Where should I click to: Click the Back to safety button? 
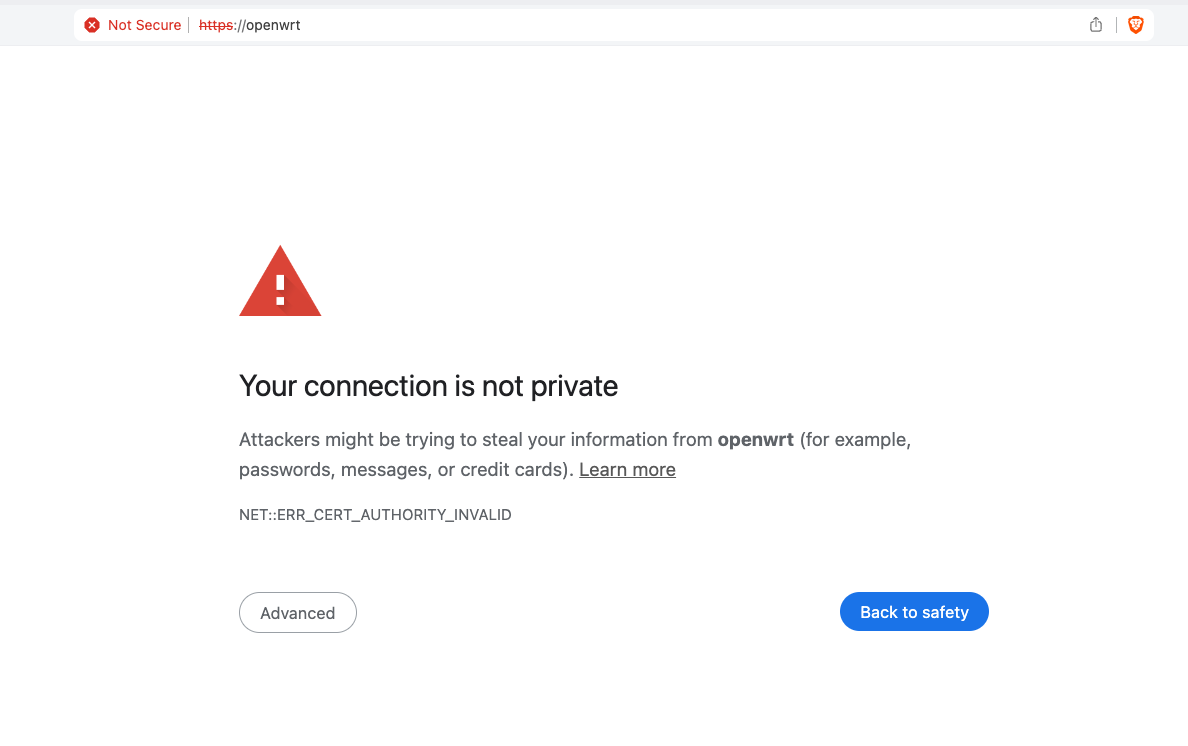(x=914, y=612)
